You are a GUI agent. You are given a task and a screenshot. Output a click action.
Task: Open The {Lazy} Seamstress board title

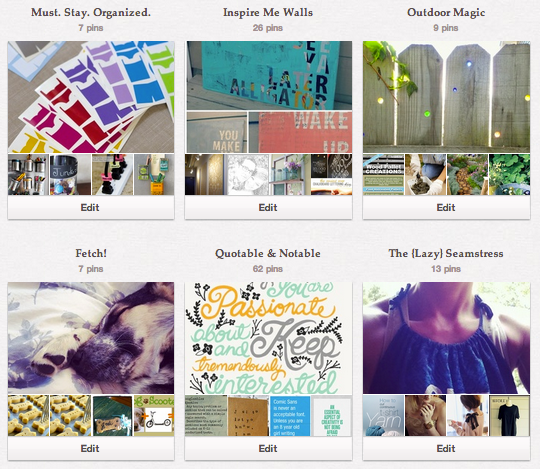click(x=446, y=253)
